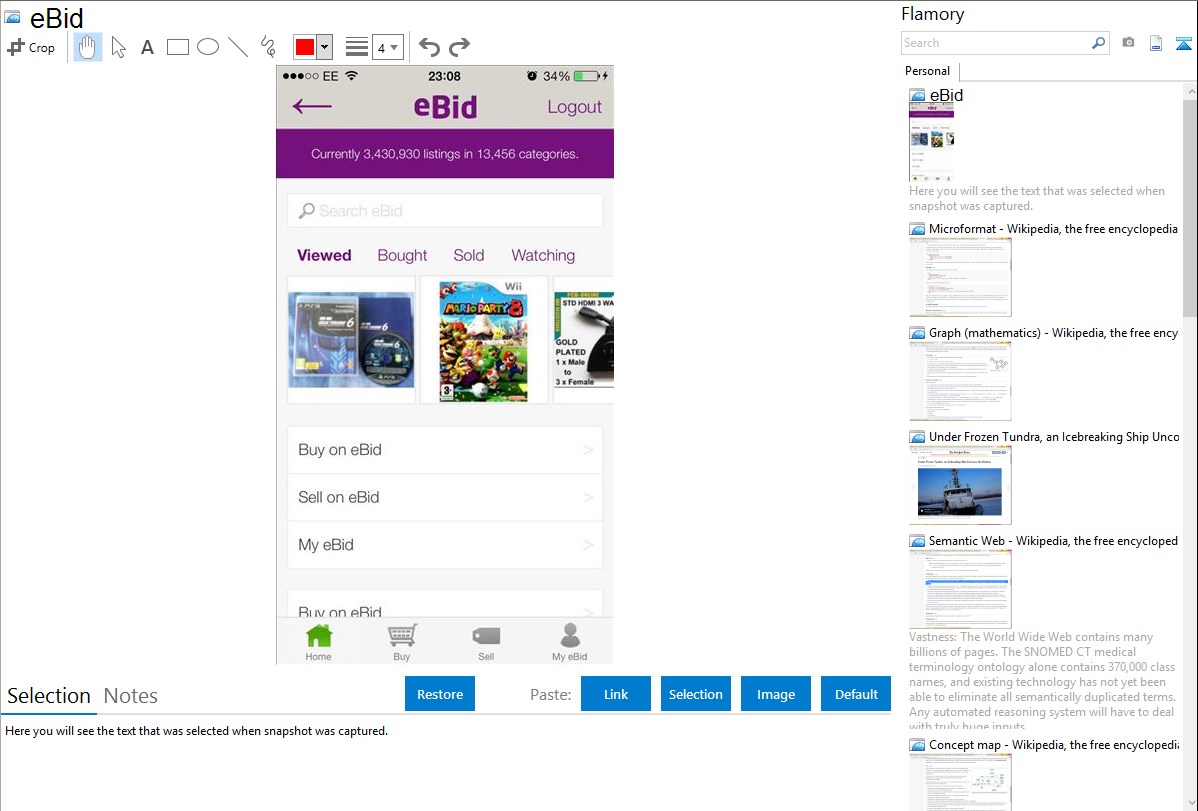Click the Concept map snapshot title
The image size is (1198, 811).
point(1054,744)
